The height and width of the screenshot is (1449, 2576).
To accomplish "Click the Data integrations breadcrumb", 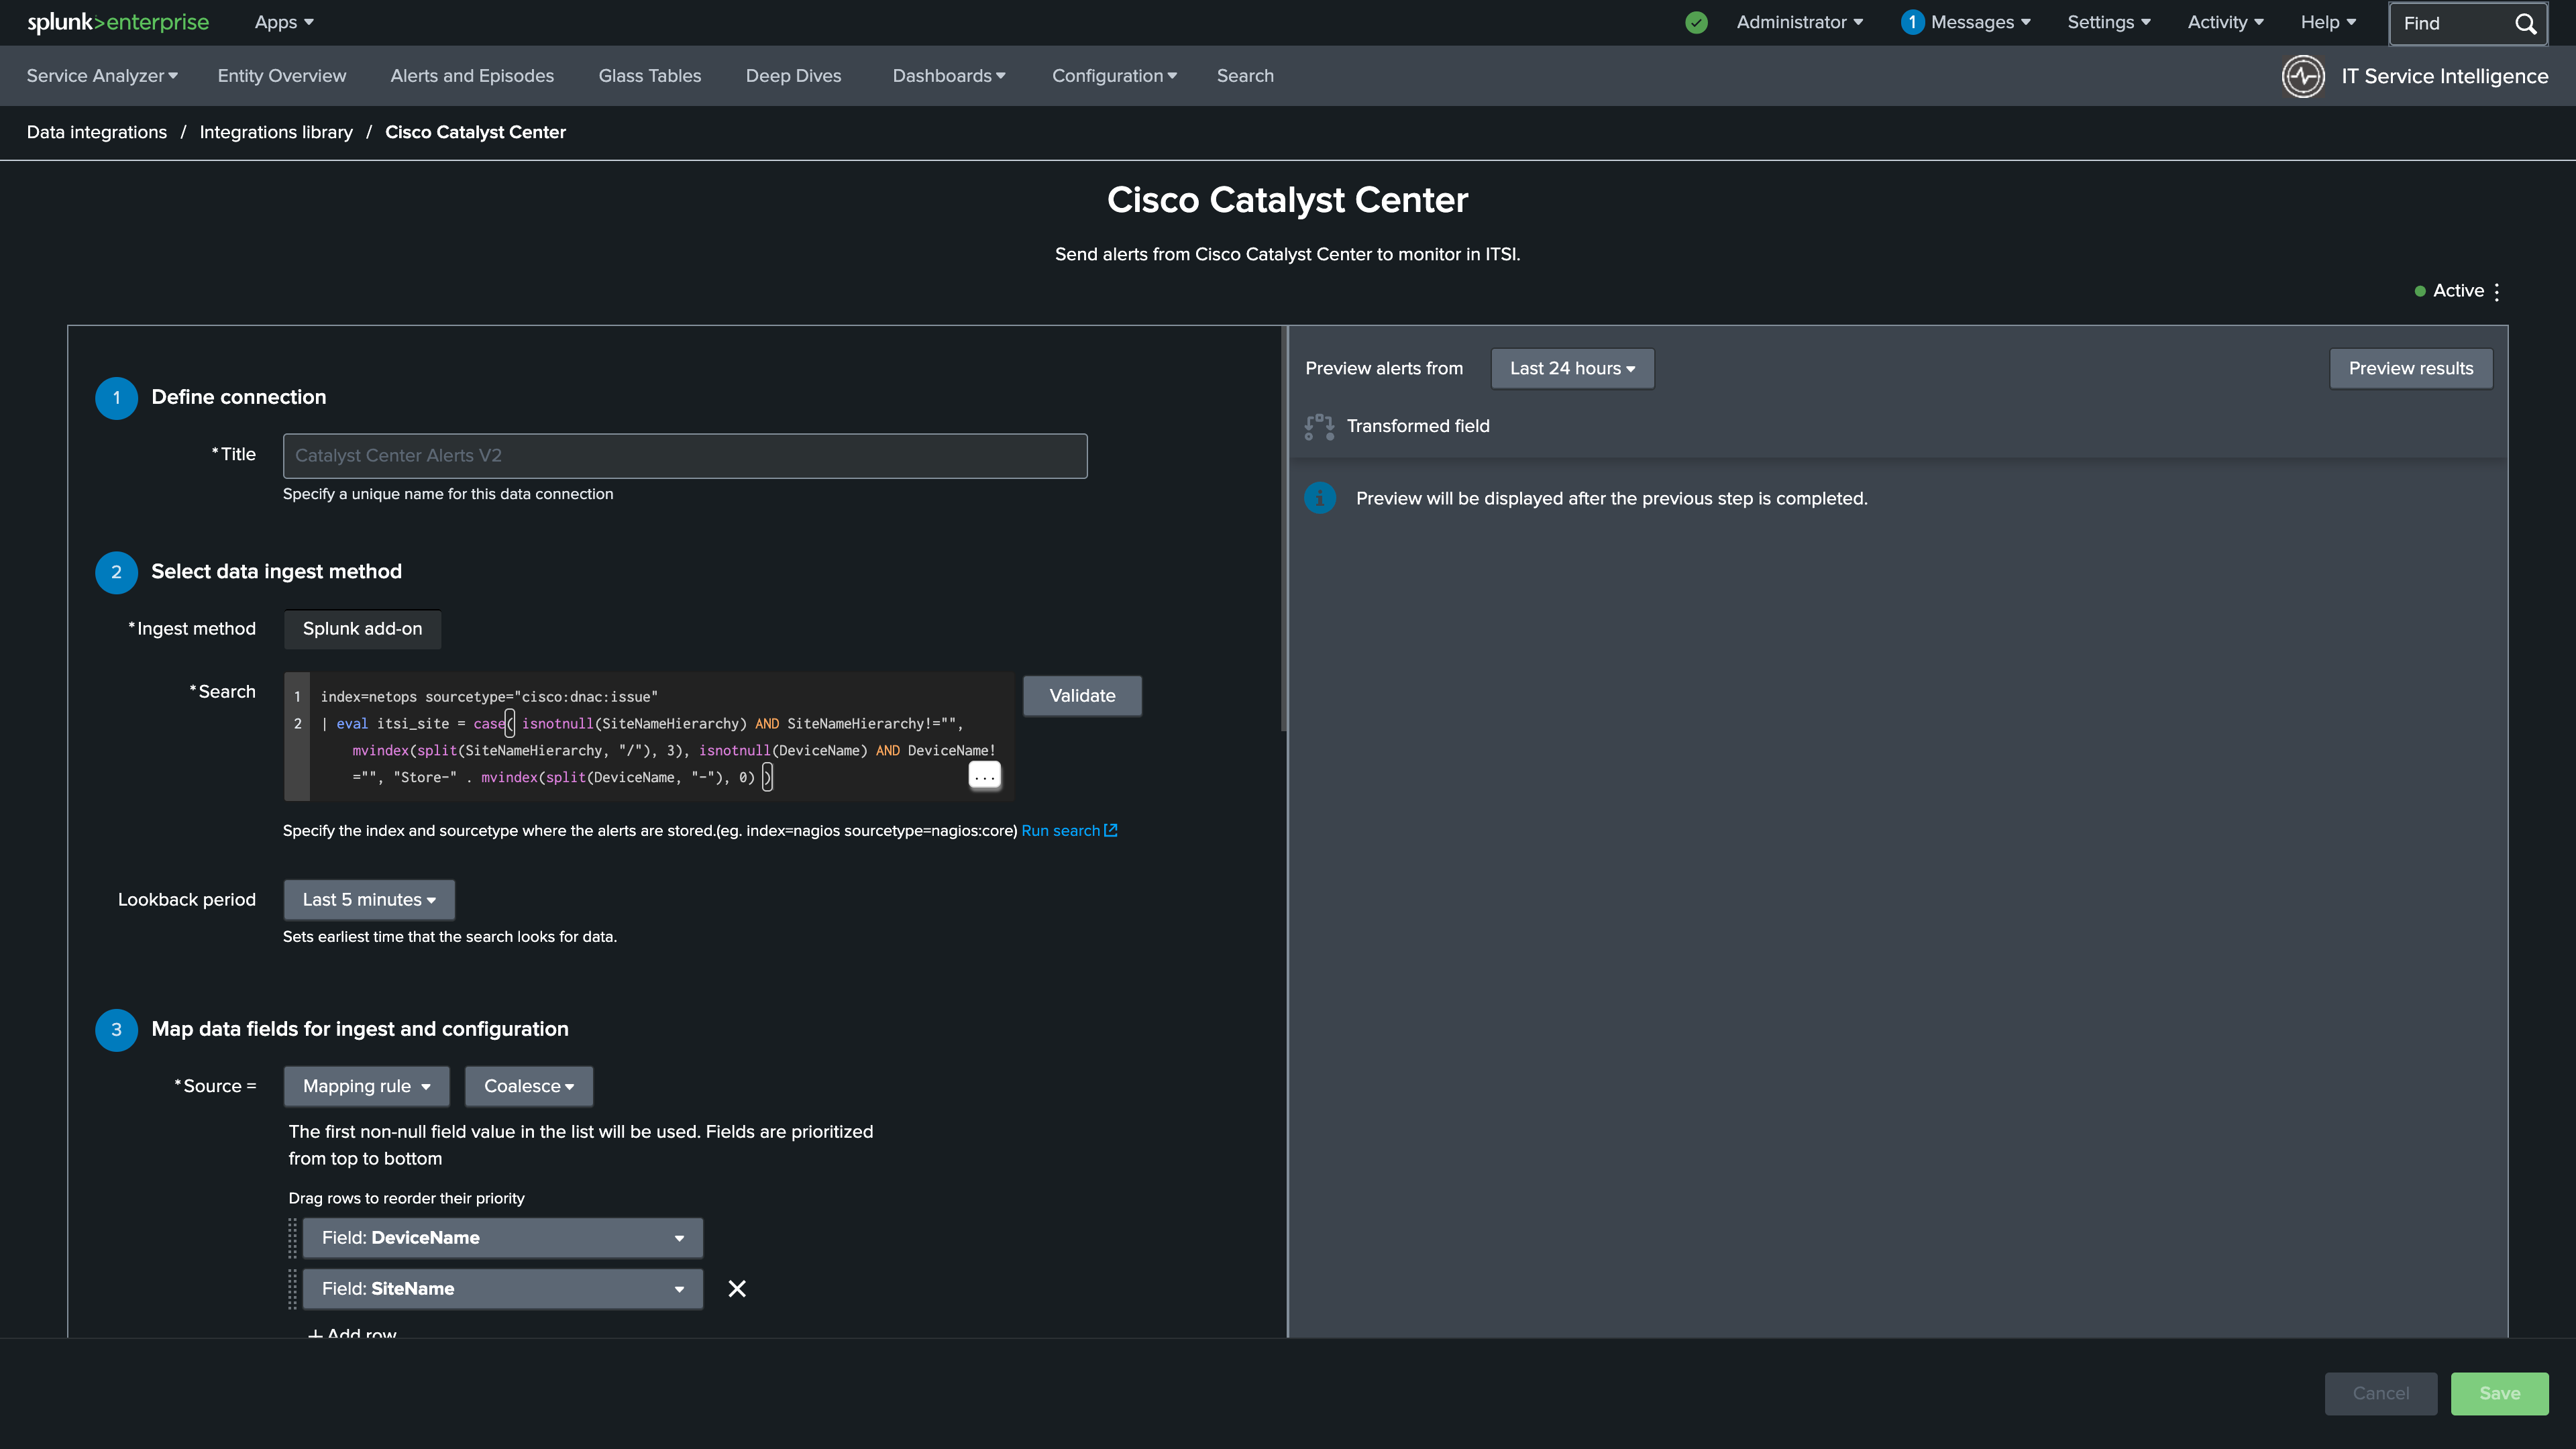I will coord(97,132).
